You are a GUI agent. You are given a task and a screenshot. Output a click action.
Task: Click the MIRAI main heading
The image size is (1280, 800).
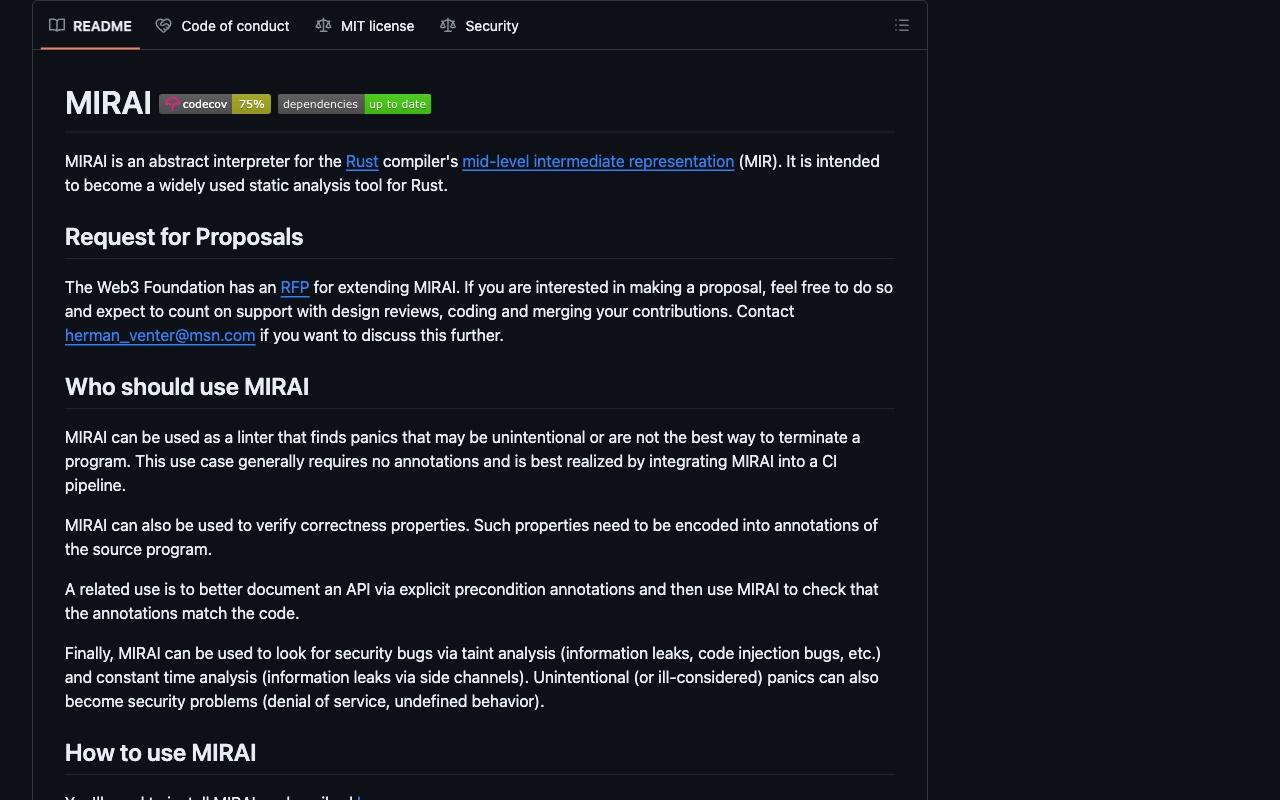pyautogui.click(x=108, y=103)
